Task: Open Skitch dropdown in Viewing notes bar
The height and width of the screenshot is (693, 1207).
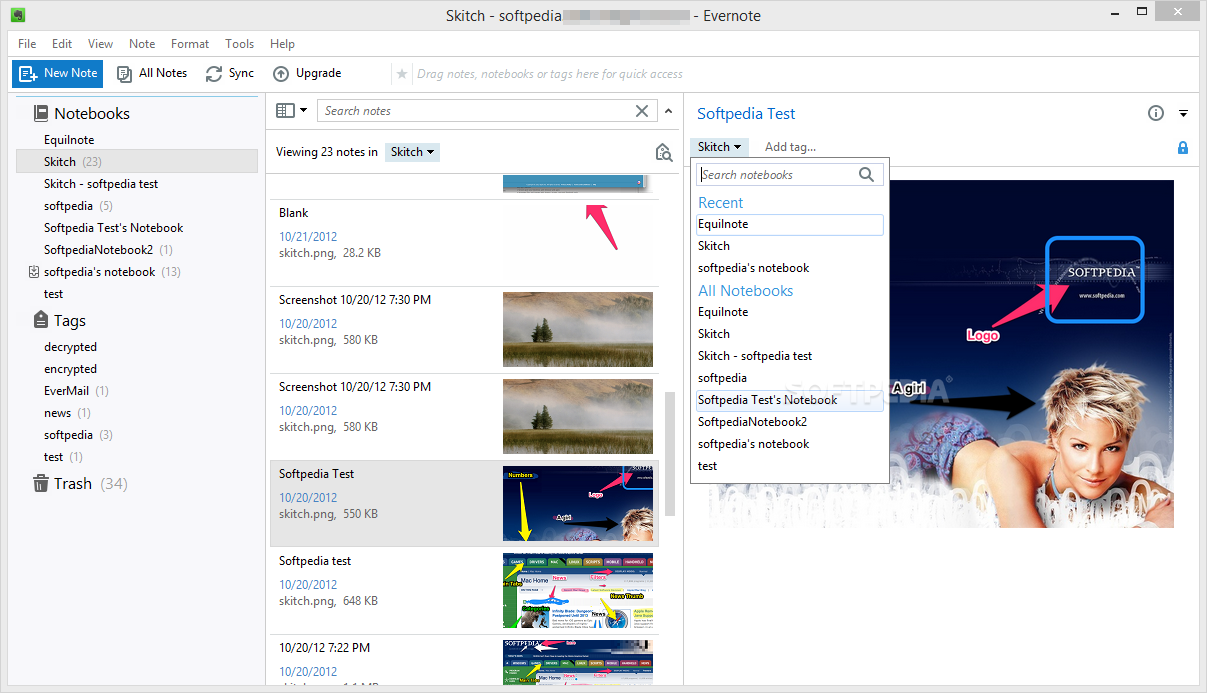Action: (413, 152)
